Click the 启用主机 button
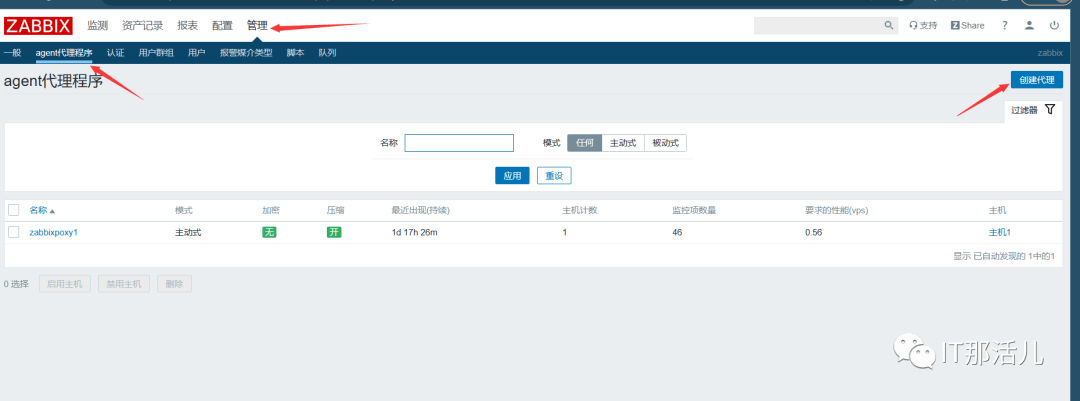 pos(65,283)
